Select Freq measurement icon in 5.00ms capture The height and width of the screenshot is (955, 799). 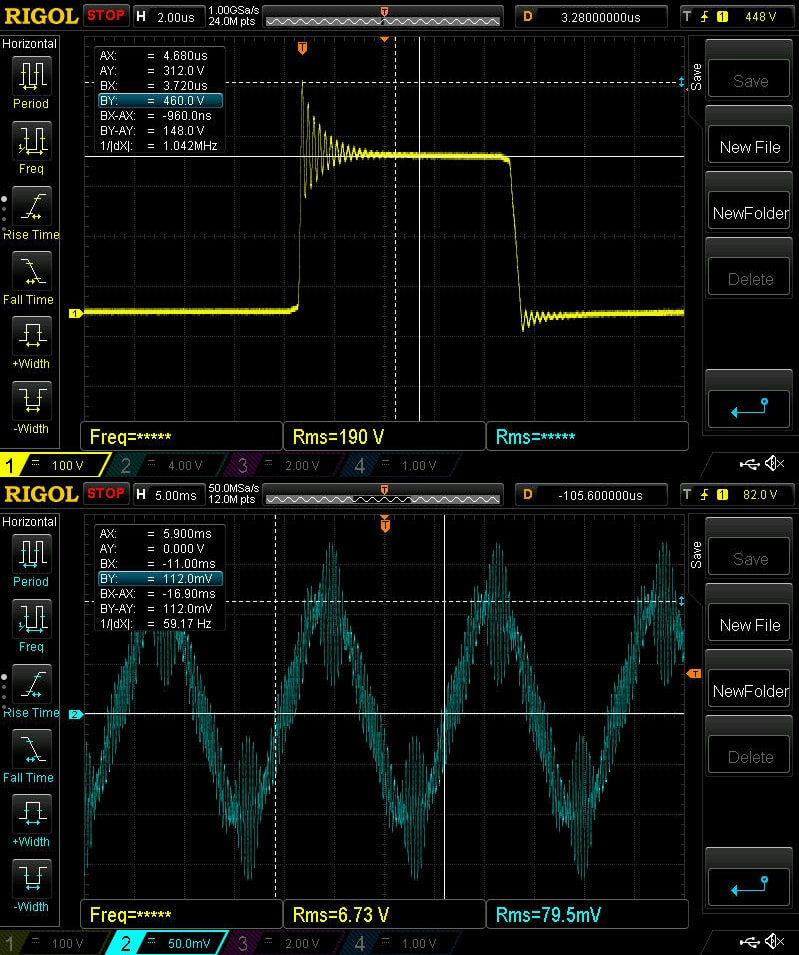(32, 619)
